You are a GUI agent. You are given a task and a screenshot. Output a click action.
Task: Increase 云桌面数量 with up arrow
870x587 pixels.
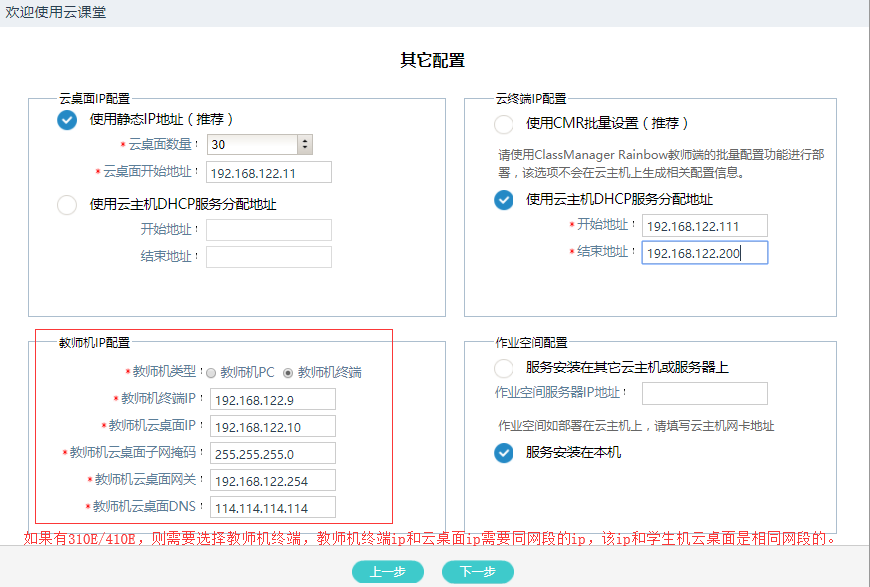(x=305, y=140)
